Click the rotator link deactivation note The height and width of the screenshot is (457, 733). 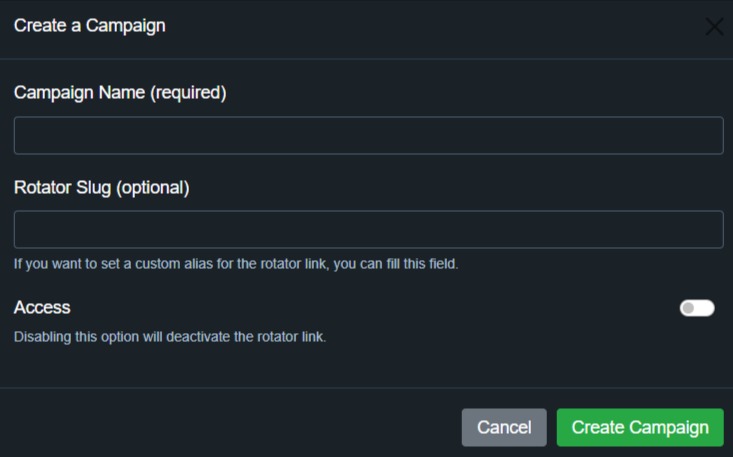170,336
